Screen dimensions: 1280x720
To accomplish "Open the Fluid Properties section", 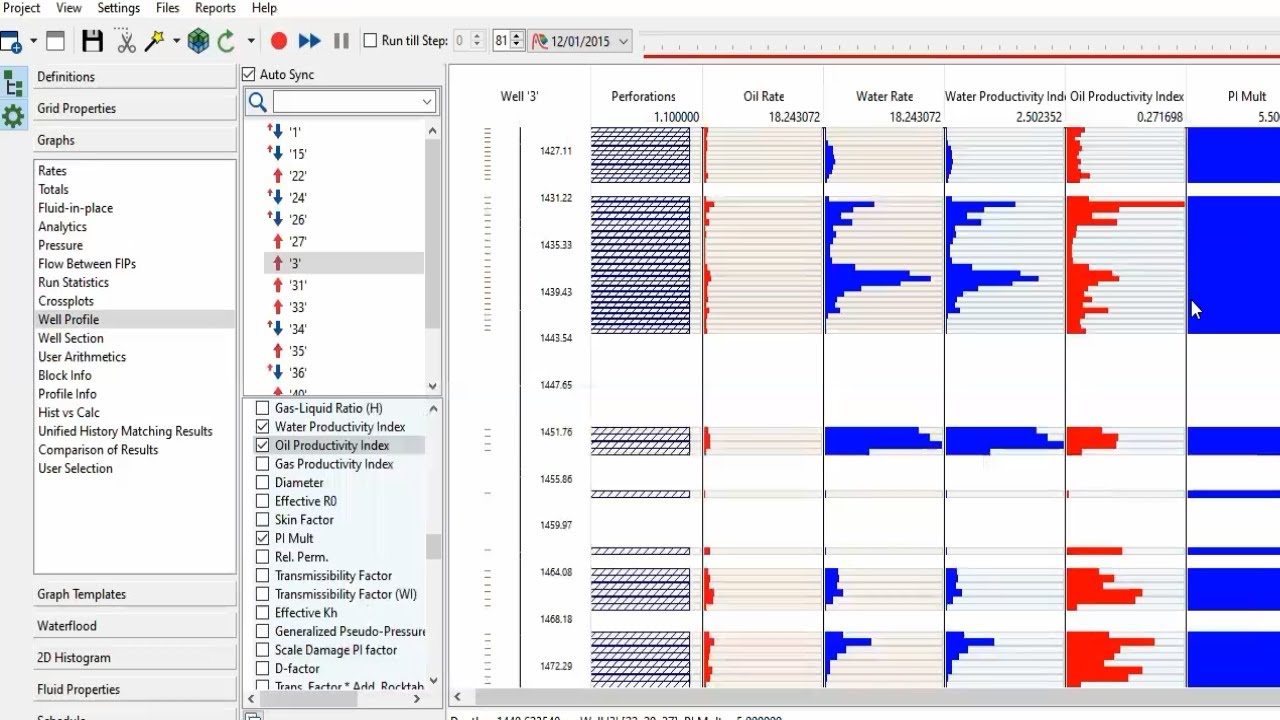I will [x=135, y=690].
